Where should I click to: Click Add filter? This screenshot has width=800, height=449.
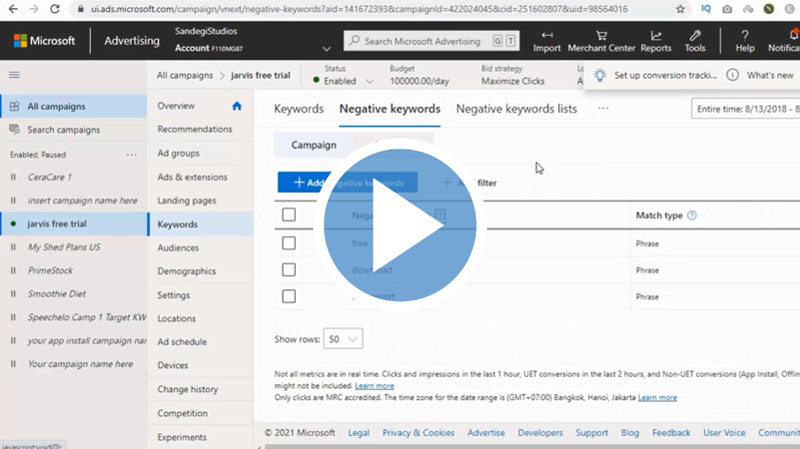469,183
